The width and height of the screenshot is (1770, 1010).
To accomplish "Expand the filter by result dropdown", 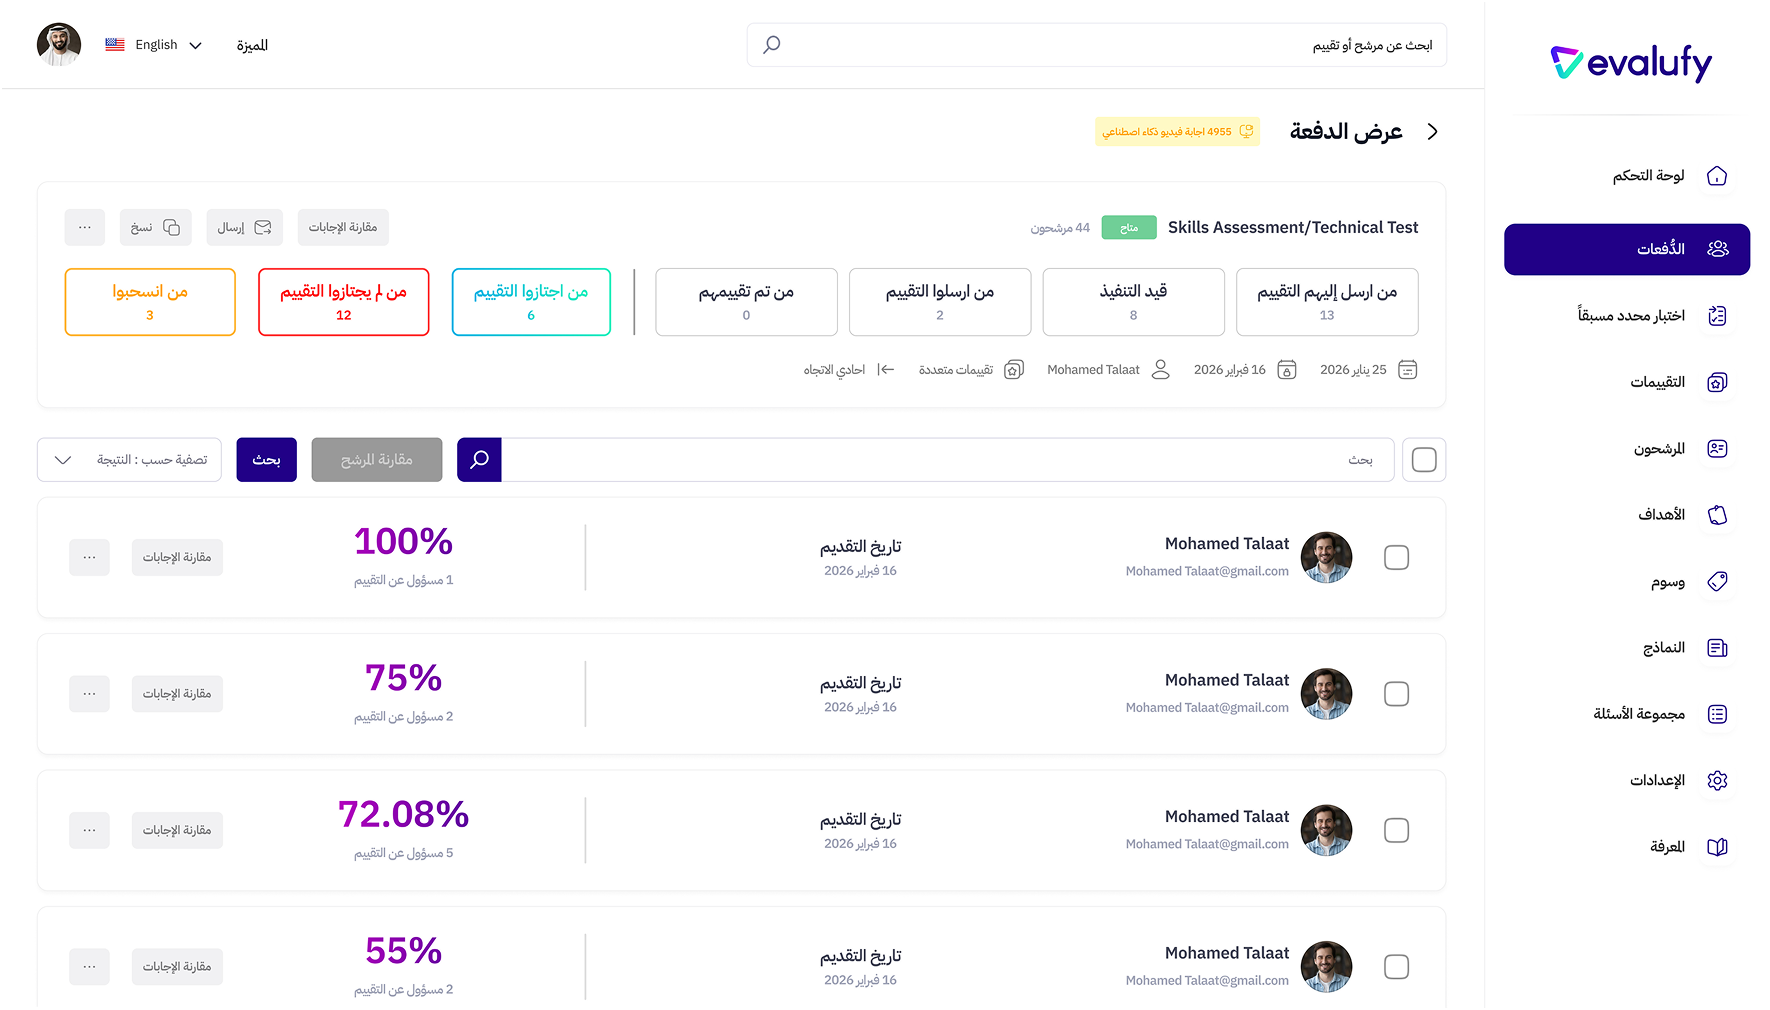I will (x=130, y=460).
